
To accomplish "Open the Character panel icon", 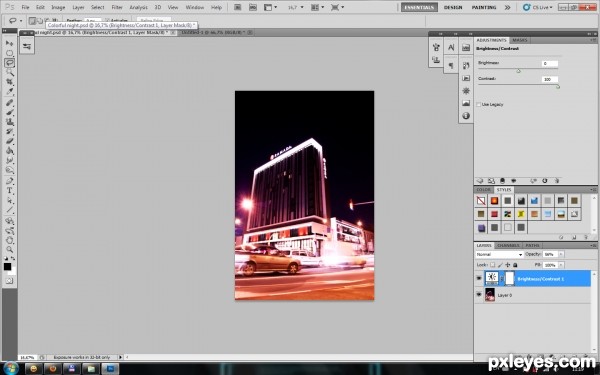I will click(451, 47).
